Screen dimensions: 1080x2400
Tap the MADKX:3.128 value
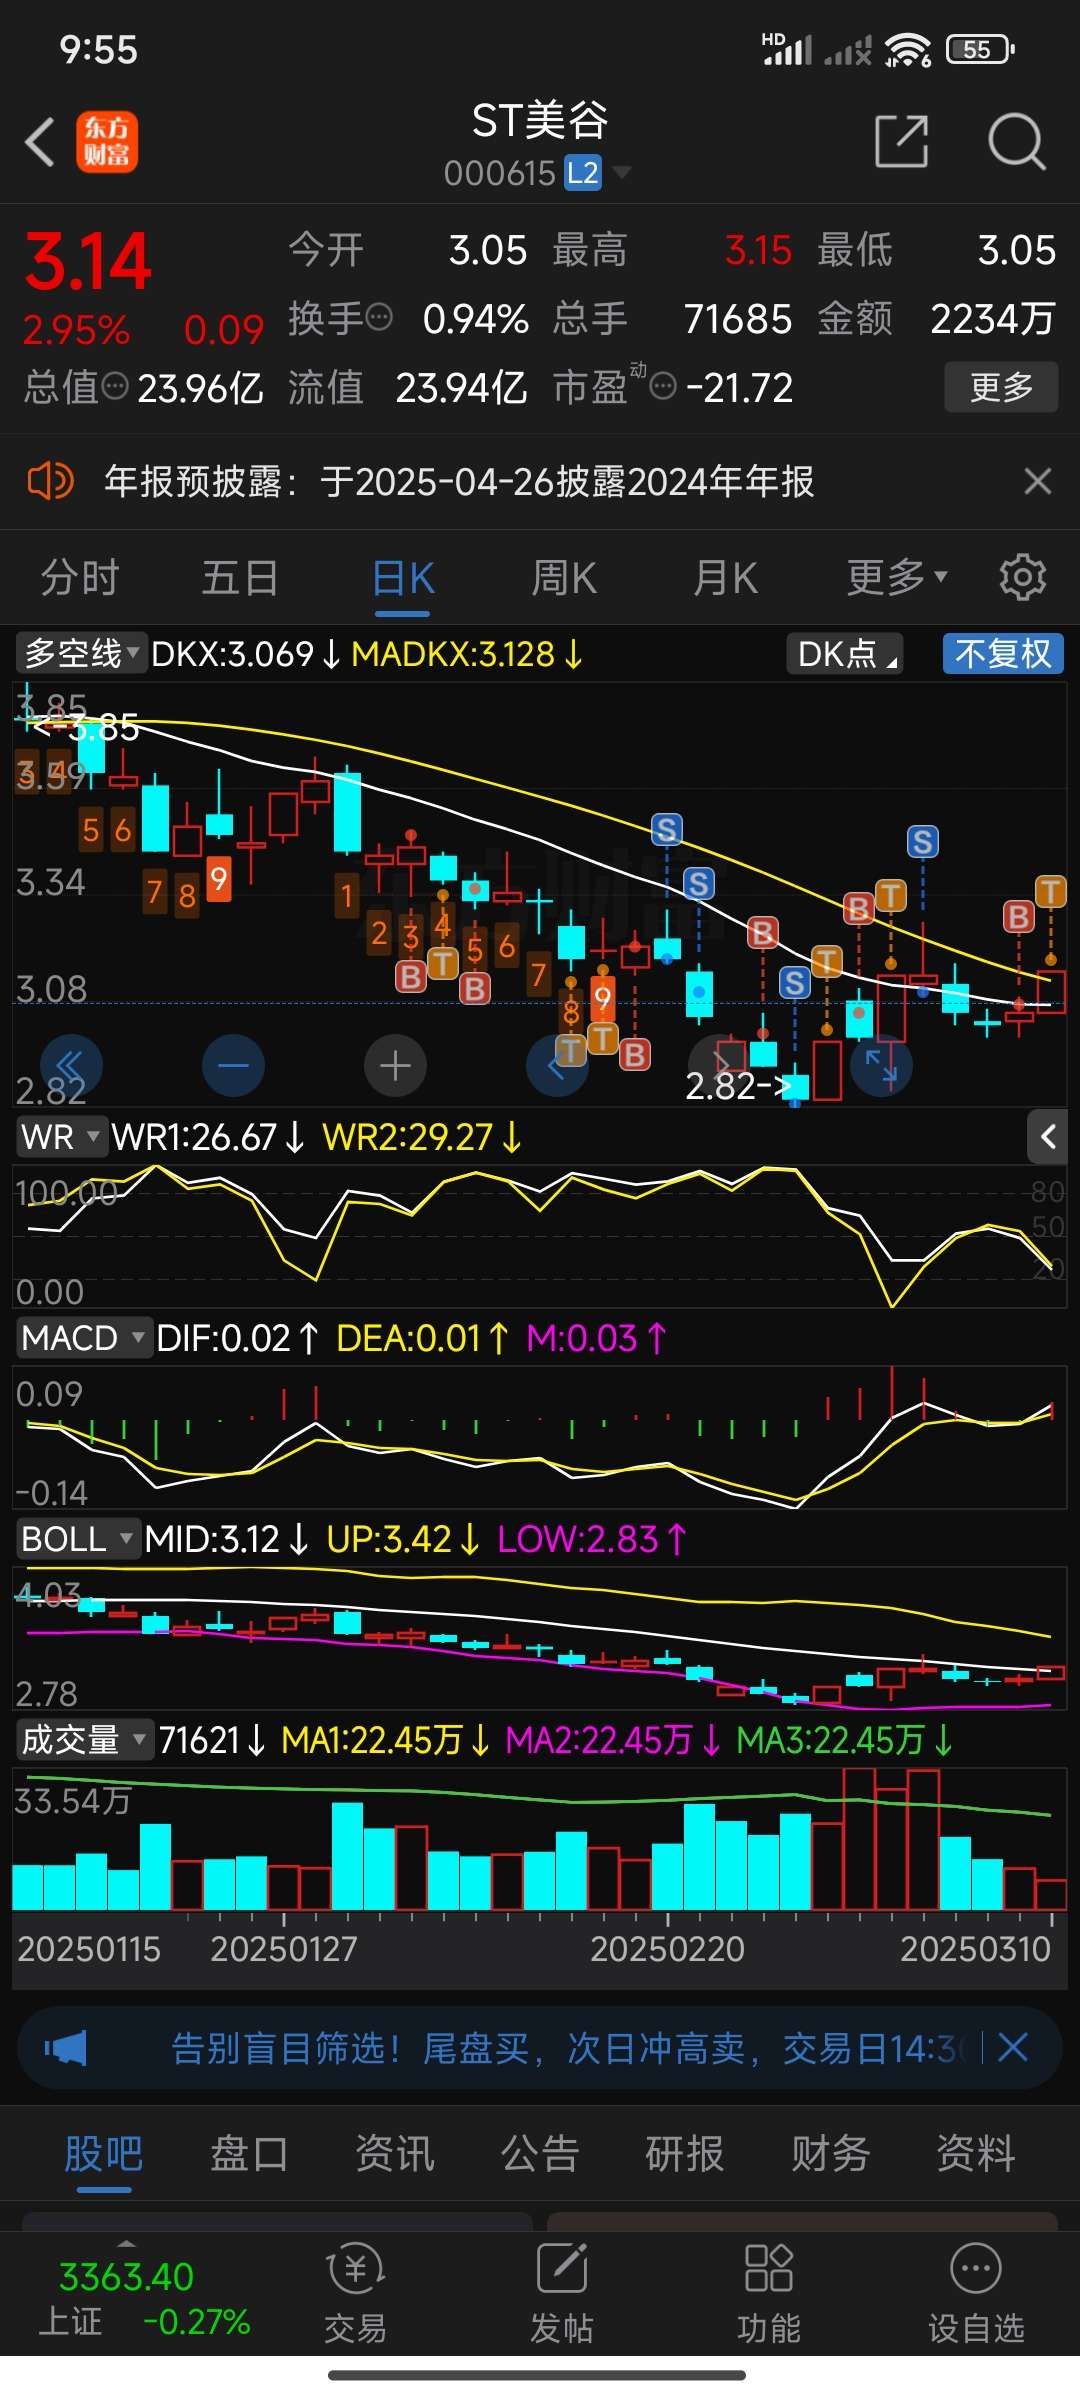coord(467,653)
